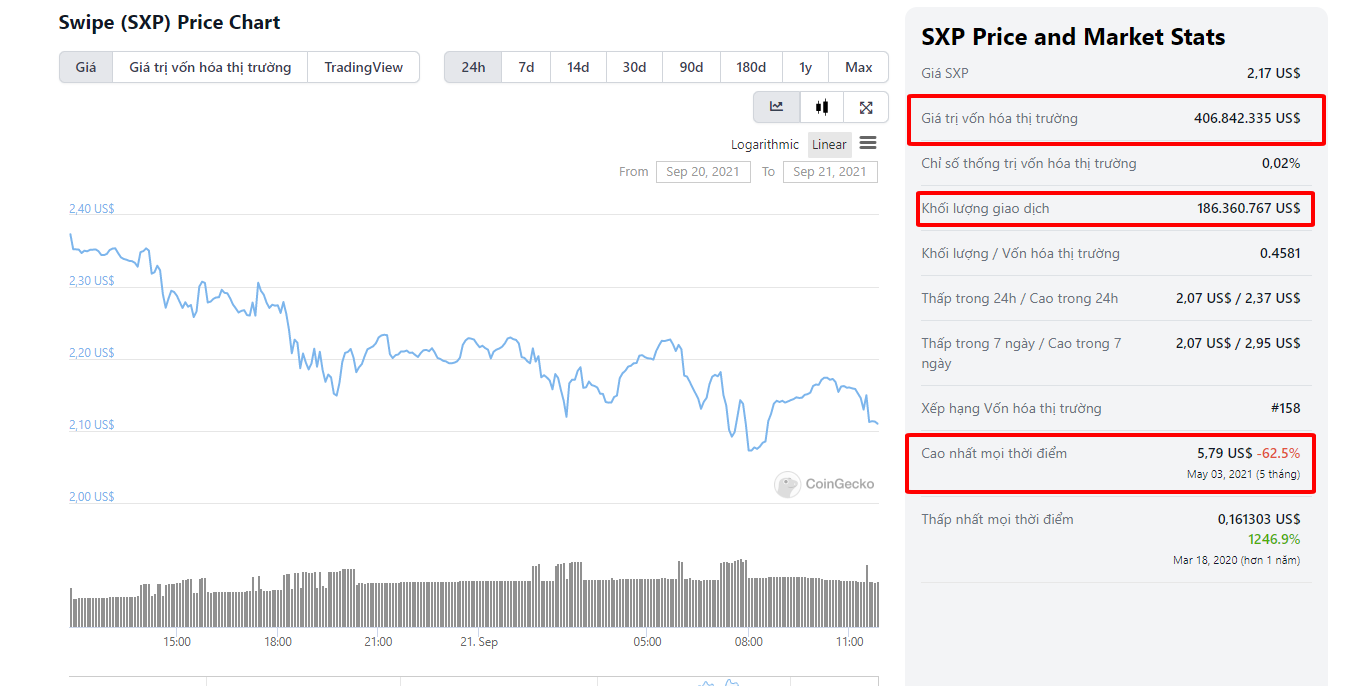
Task: Click volume value 186.360.767 US$
Action: click(x=1249, y=208)
